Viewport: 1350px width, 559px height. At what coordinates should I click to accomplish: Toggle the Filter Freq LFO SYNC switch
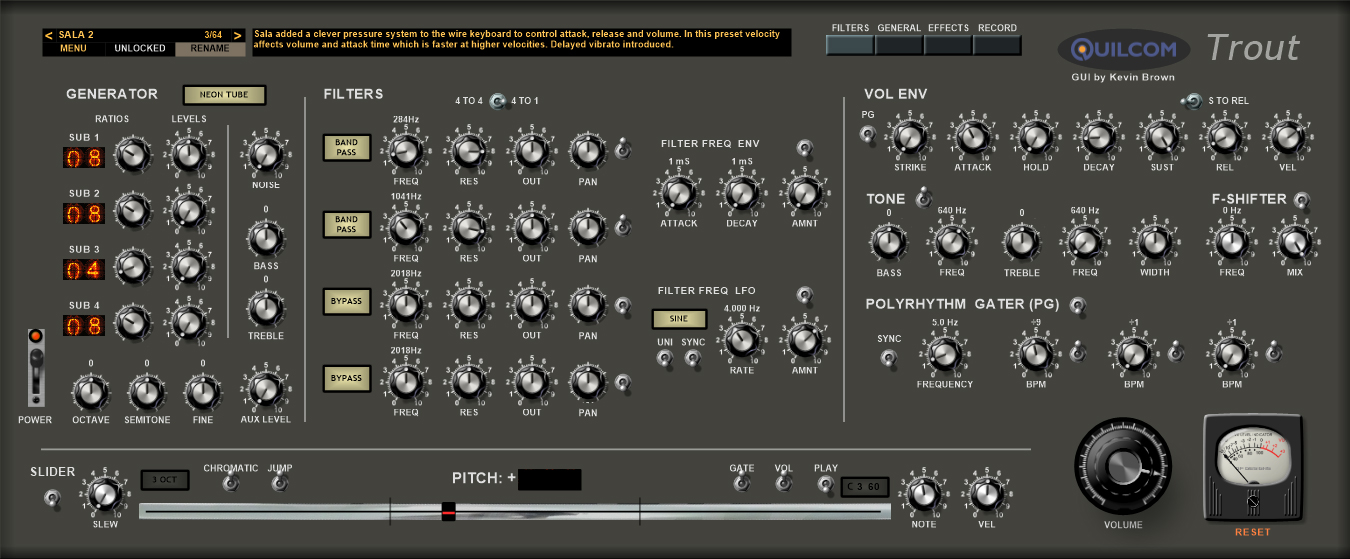point(692,360)
